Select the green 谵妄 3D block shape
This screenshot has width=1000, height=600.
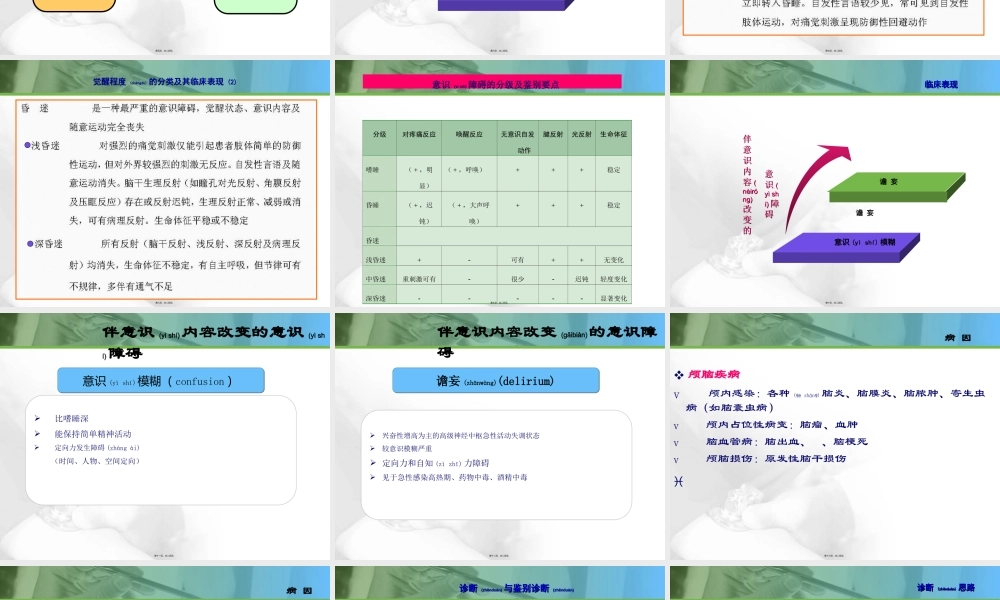click(x=895, y=185)
